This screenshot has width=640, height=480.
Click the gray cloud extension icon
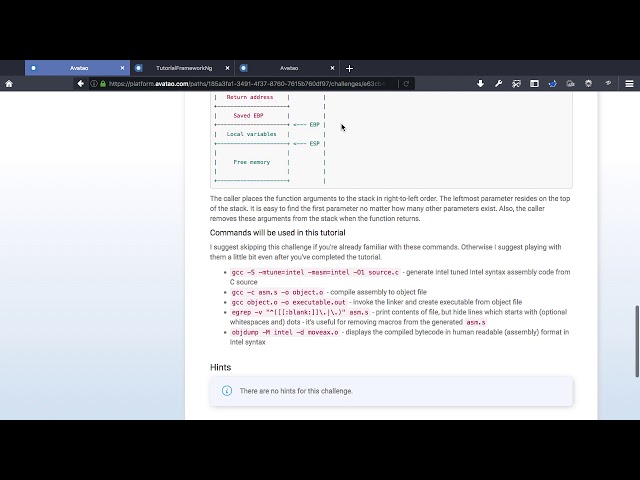(570, 84)
